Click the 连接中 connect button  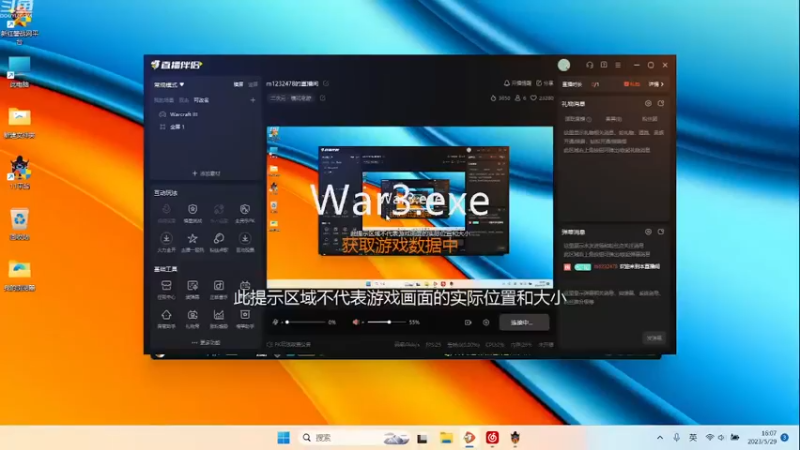pyautogui.click(x=524, y=322)
